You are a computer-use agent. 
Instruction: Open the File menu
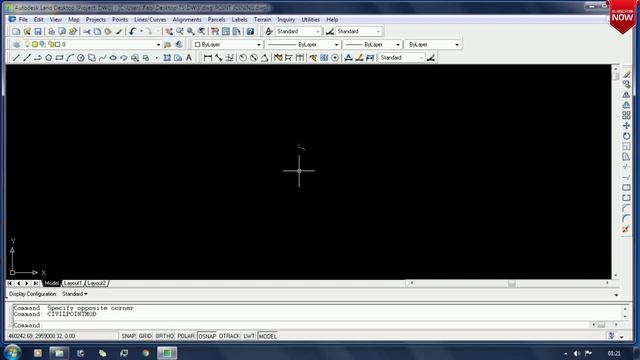tap(23, 20)
